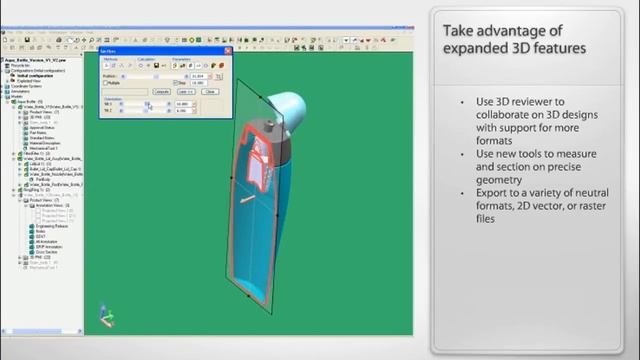Click the axis triad icon in viewport corner
640x360 pixels.
click(x=107, y=316)
